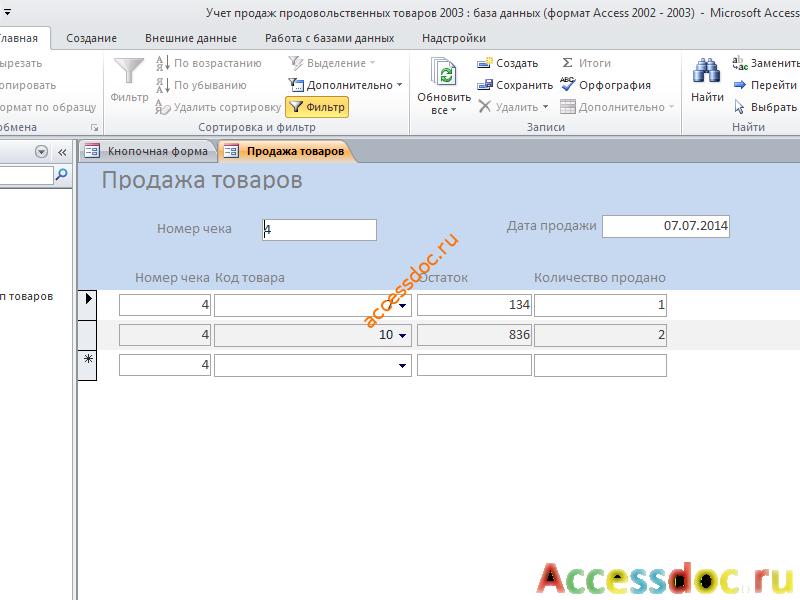Select the new record asterisk selector
This screenshot has height=600, width=800.
(x=87, y=365)
